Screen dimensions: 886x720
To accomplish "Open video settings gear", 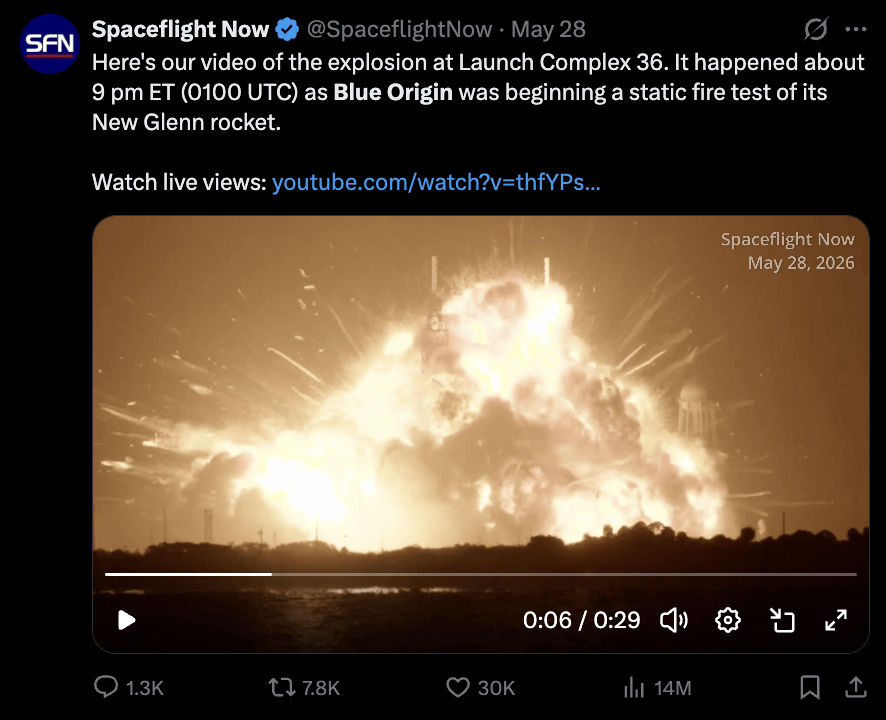I will (x=728, y=620).
